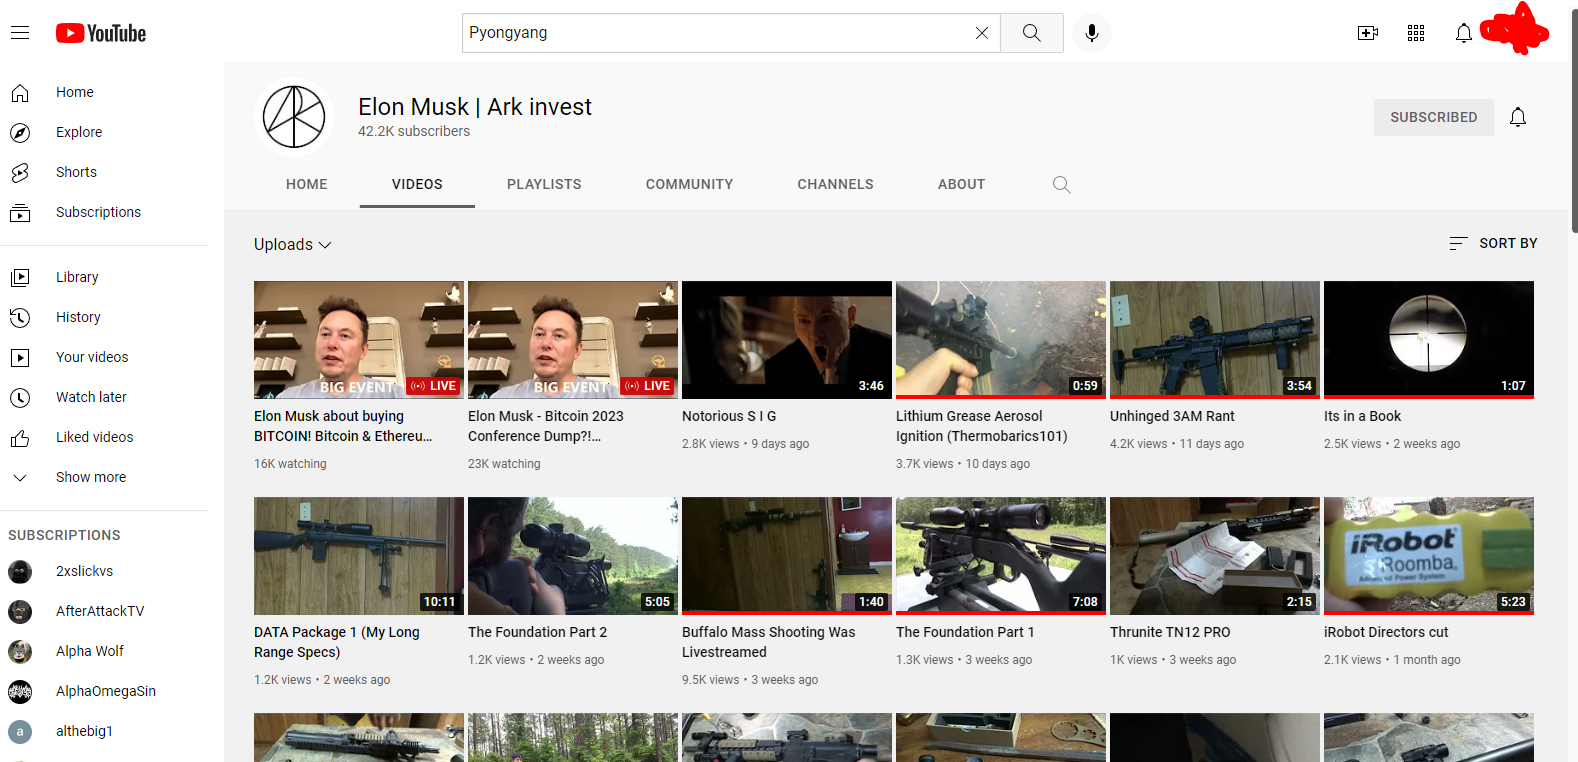Switch to the PLAYLISTS tab
This screenshot has height=762, width=1578.
(544, 184)
